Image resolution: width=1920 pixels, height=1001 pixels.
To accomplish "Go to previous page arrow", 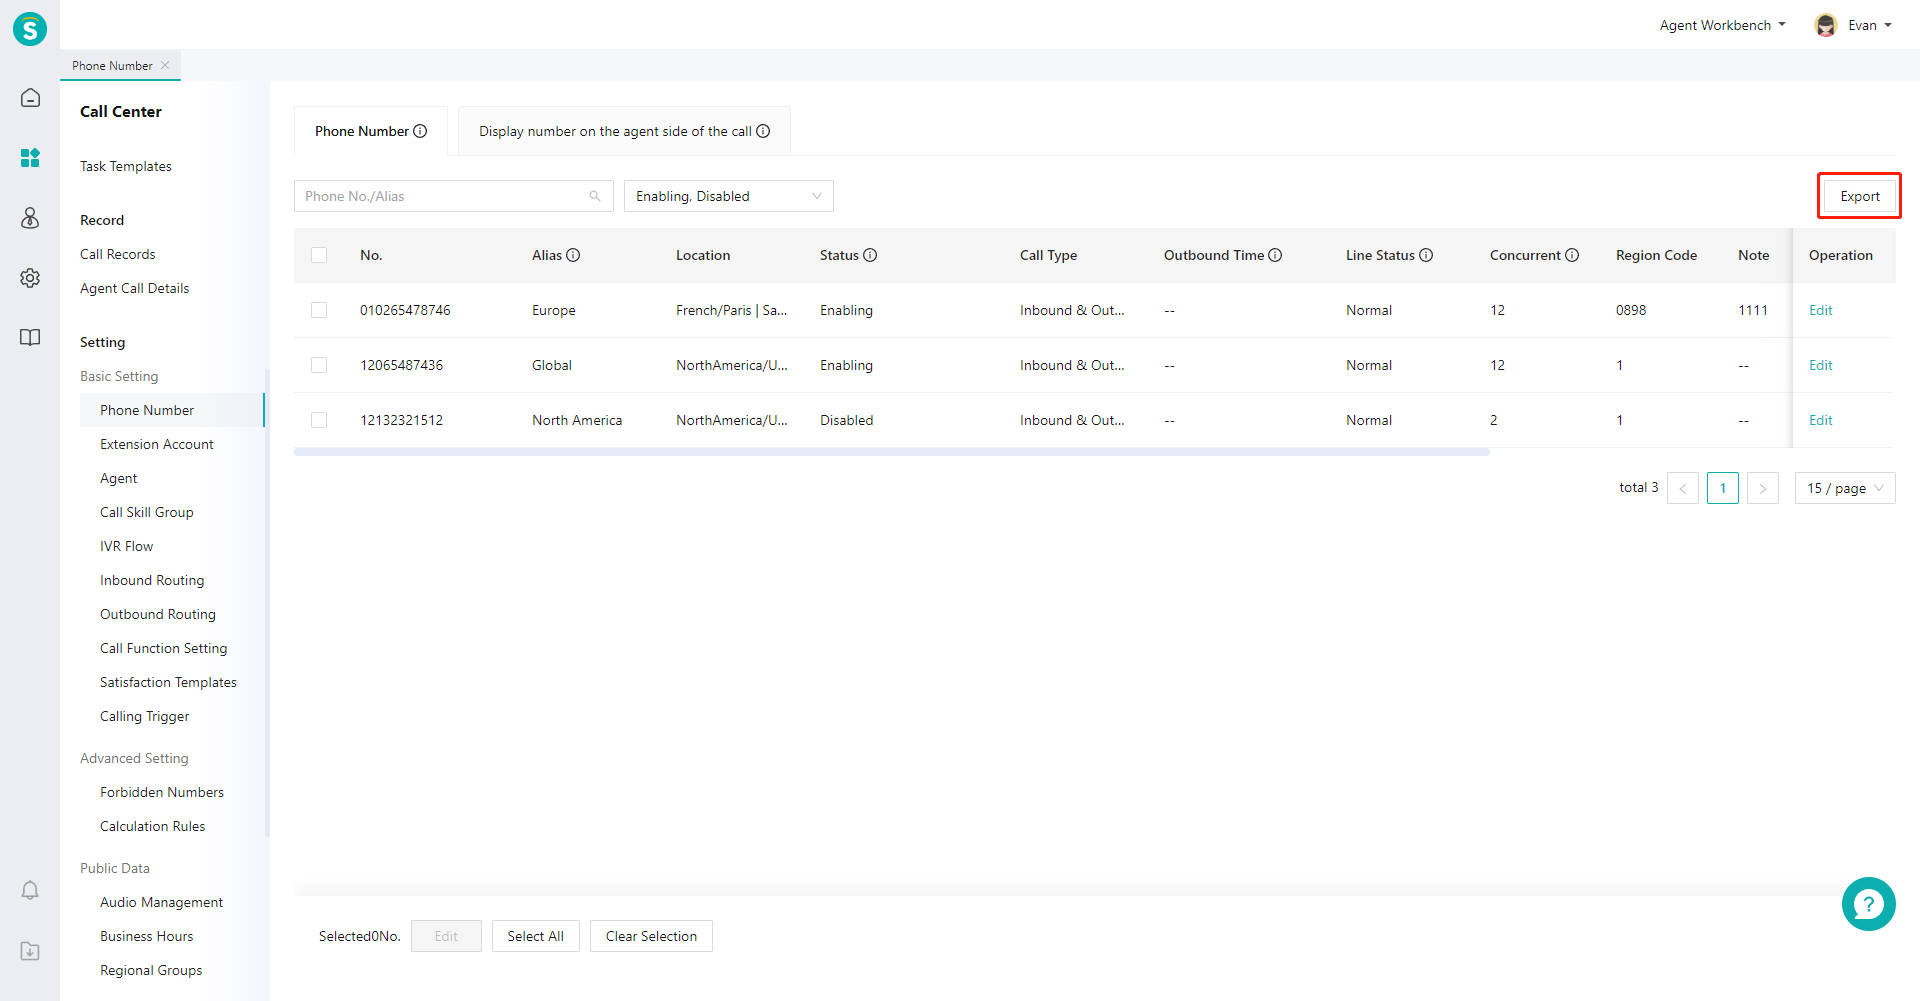I will point(1683,488).
